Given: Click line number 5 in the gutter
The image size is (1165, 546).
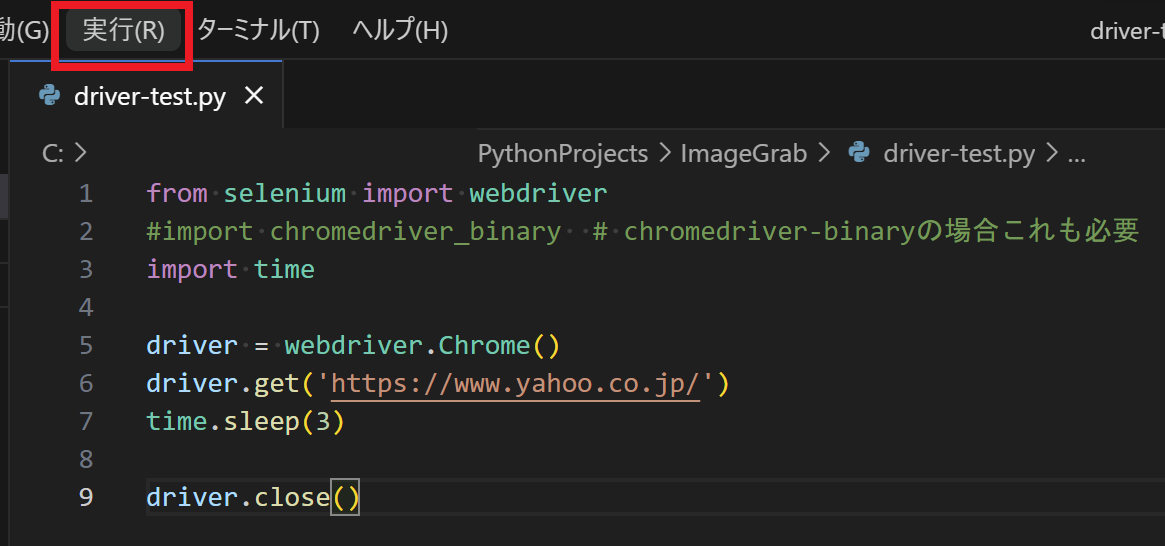Looking at the screenshot, I should click(x=85, y=345).
